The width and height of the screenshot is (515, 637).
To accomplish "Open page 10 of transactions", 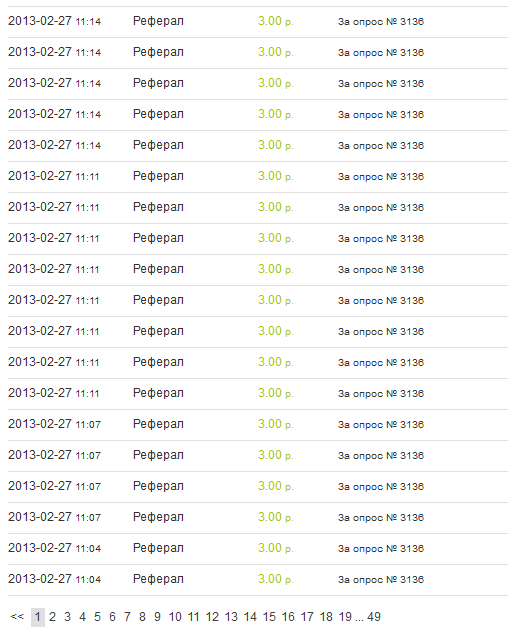I will [175, 617].
